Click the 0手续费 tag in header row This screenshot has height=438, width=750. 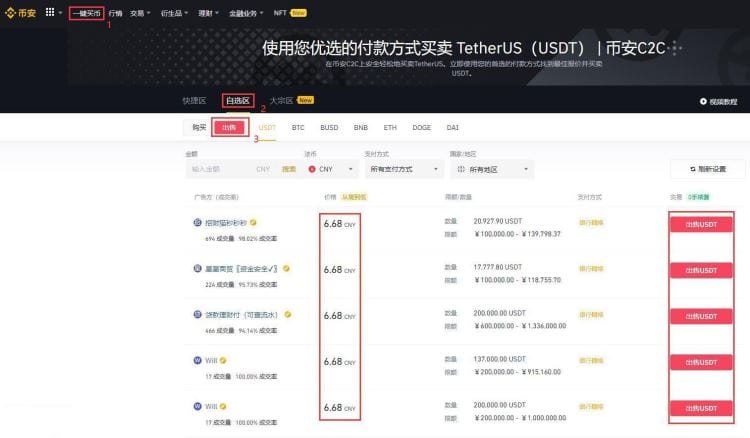[x=698, y=197]
